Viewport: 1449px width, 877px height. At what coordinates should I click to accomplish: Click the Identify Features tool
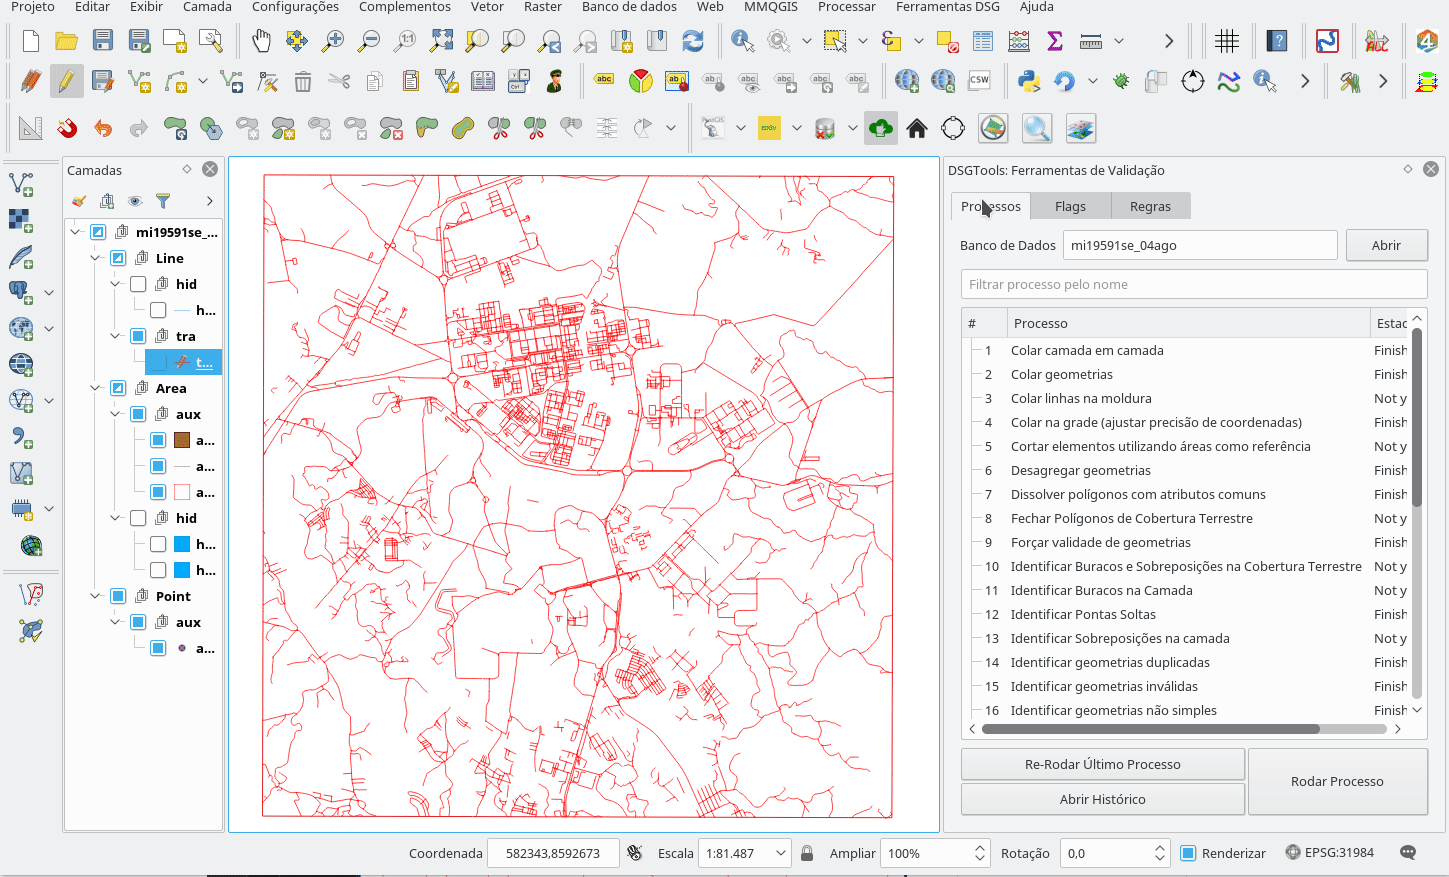click(742, 41)
